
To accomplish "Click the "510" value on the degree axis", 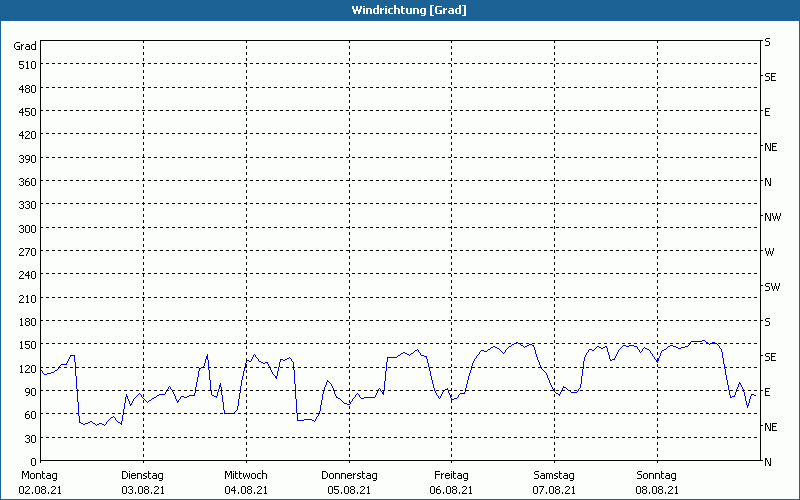I will 28,65.
